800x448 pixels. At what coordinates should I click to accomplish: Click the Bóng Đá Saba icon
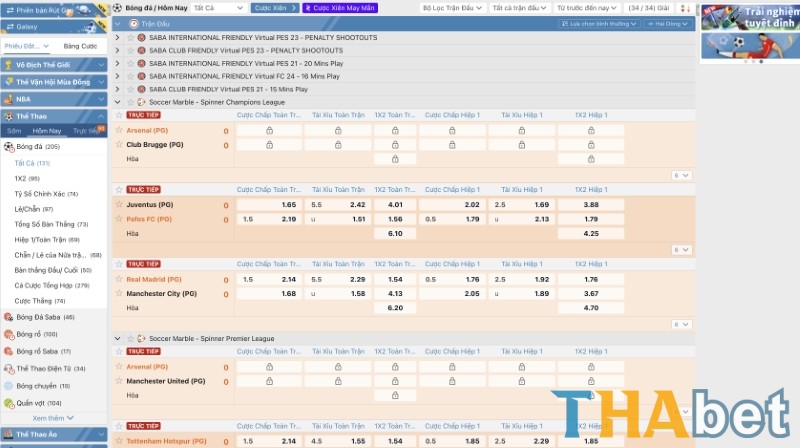coord(9,317)
